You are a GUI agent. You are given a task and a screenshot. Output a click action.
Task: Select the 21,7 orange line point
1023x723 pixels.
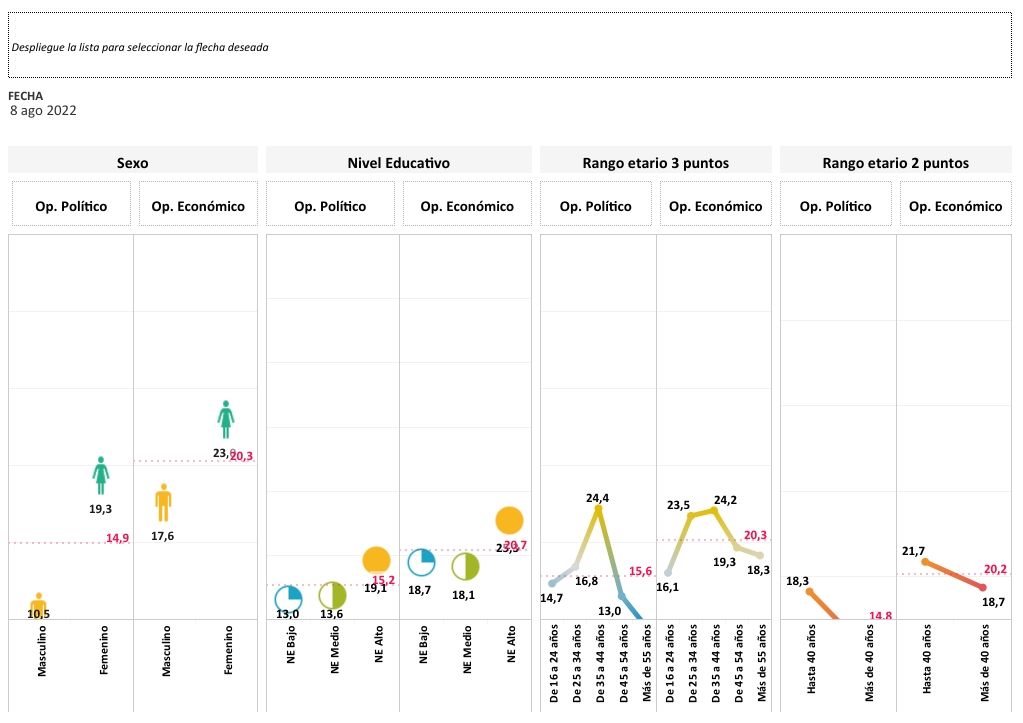926,562
